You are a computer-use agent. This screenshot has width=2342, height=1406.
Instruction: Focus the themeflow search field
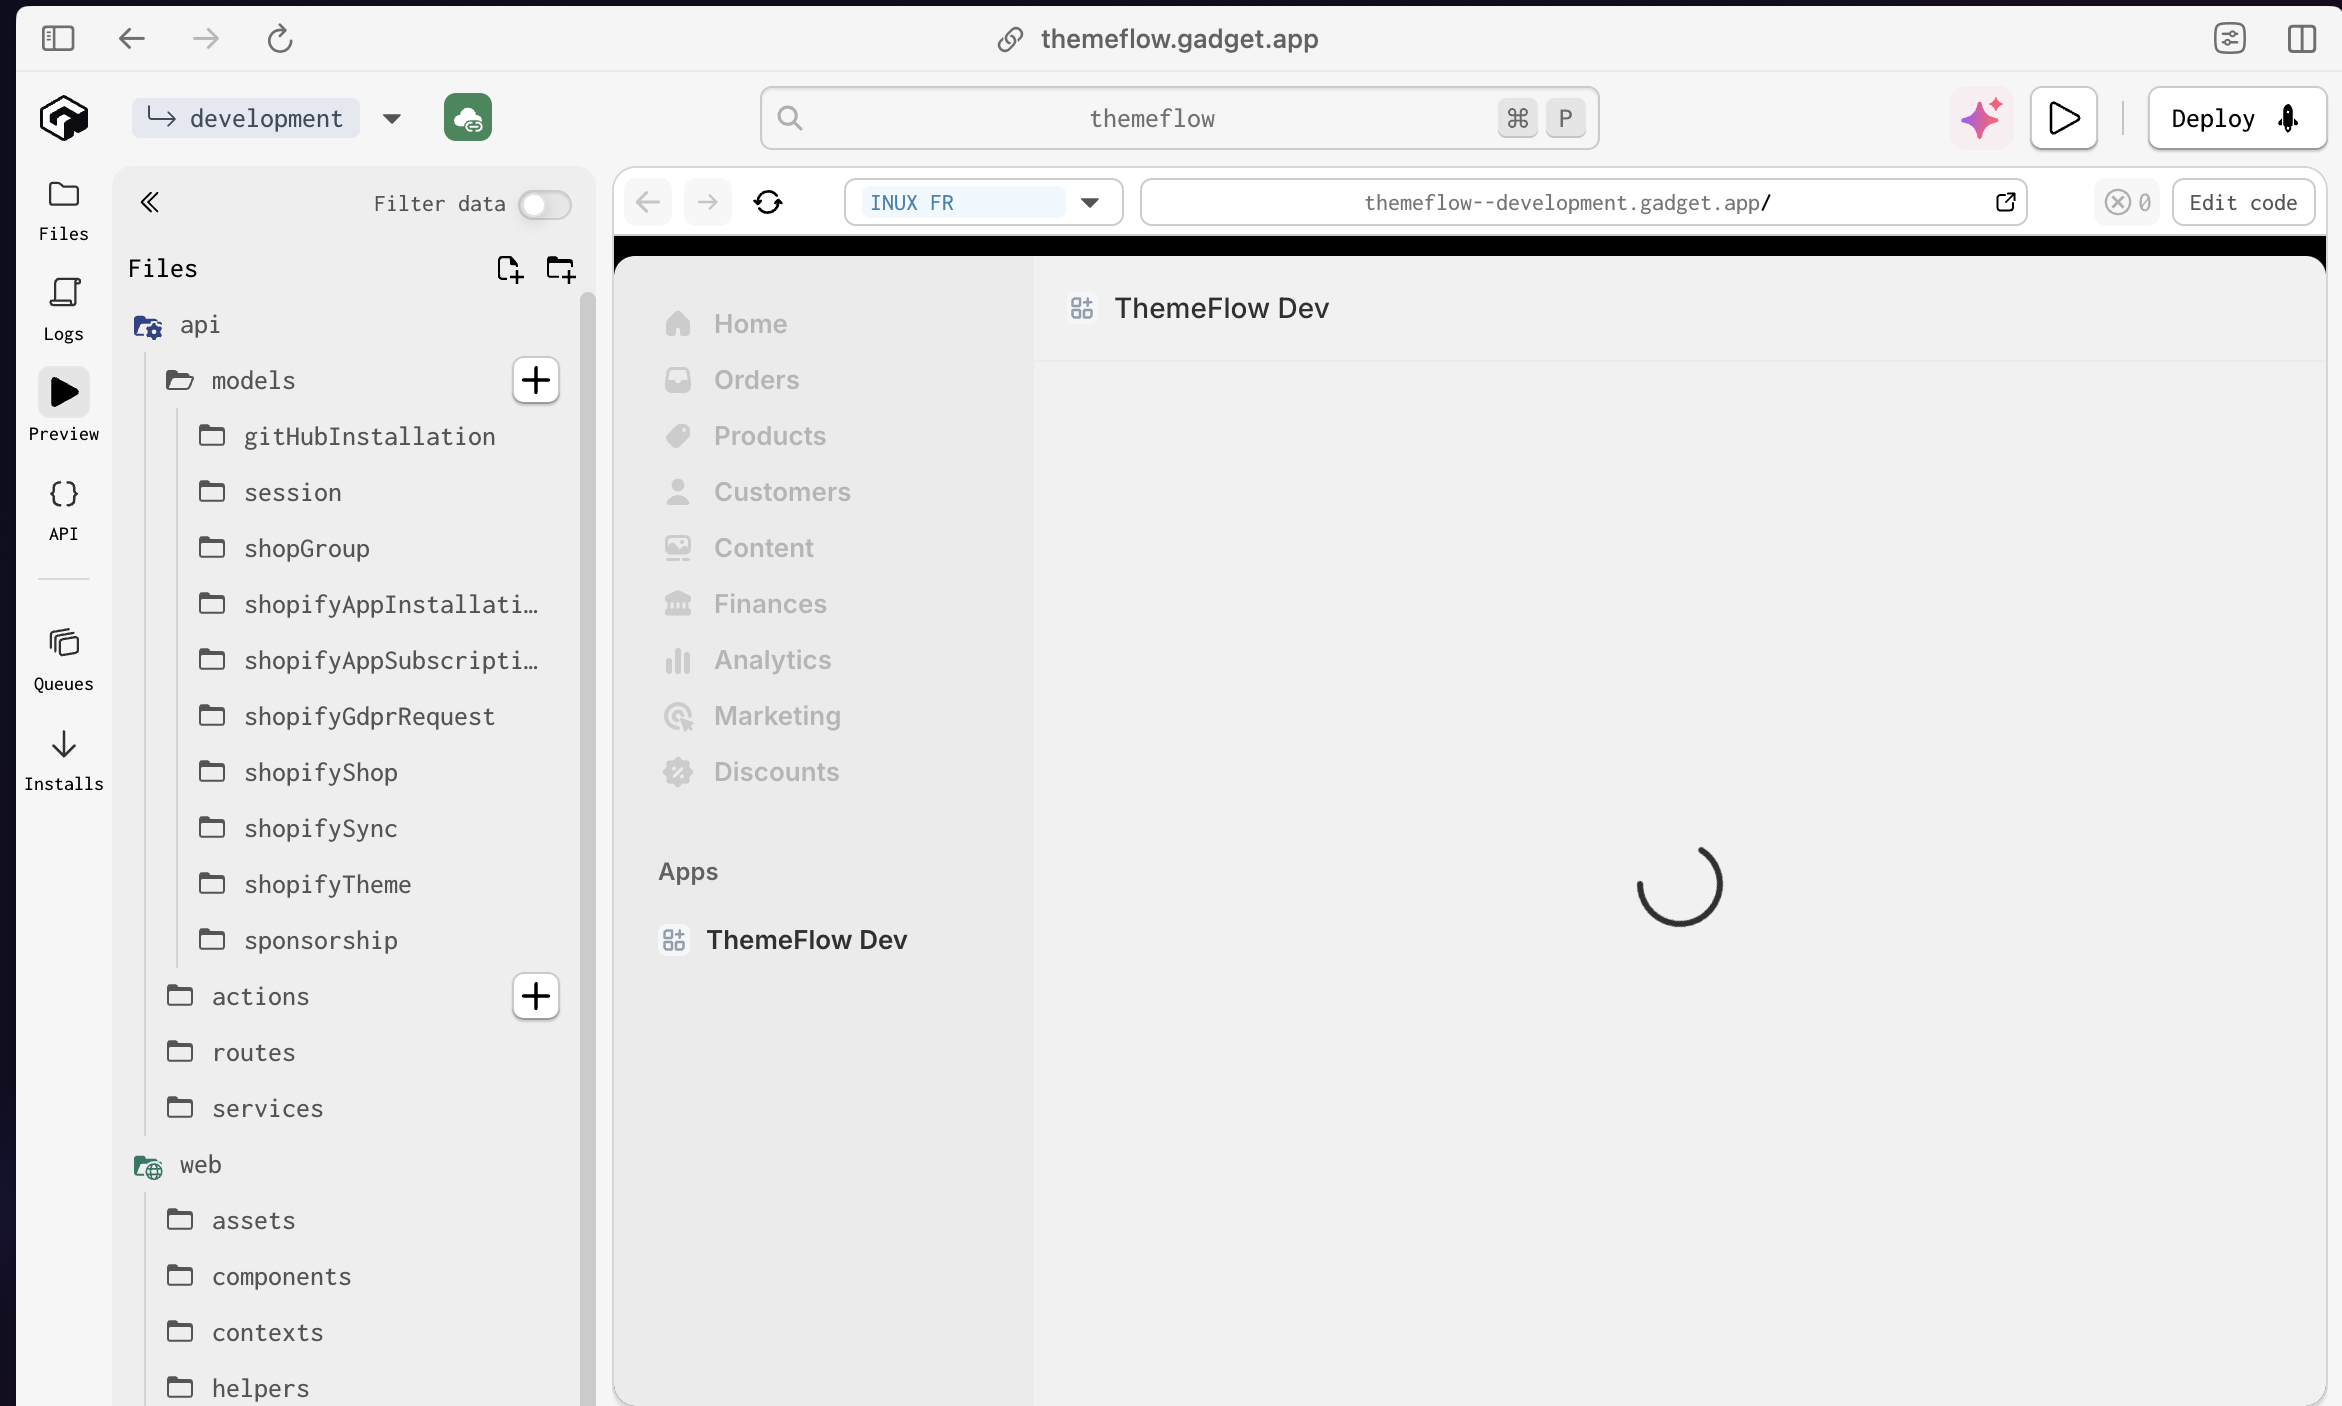pos(1179,119)
